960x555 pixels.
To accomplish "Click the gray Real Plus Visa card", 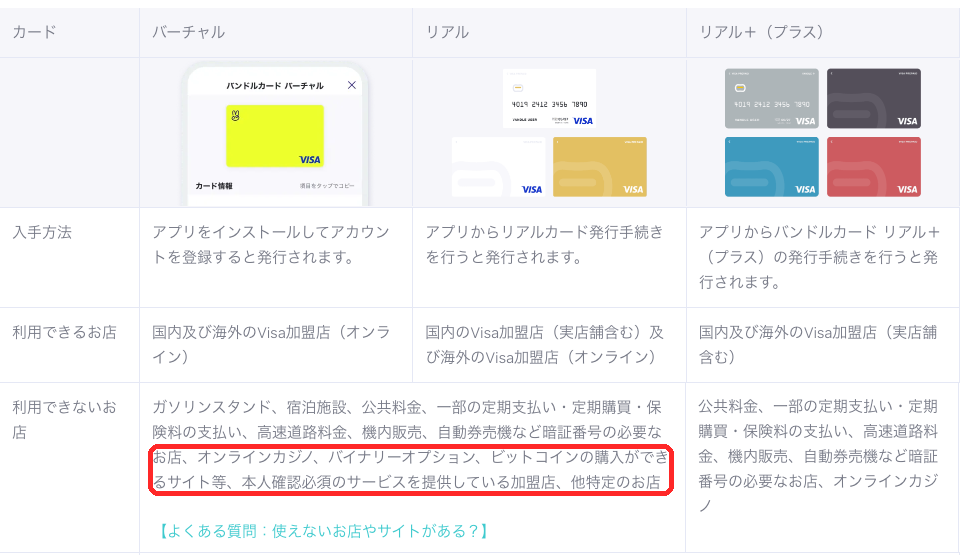I will [771, 99].
